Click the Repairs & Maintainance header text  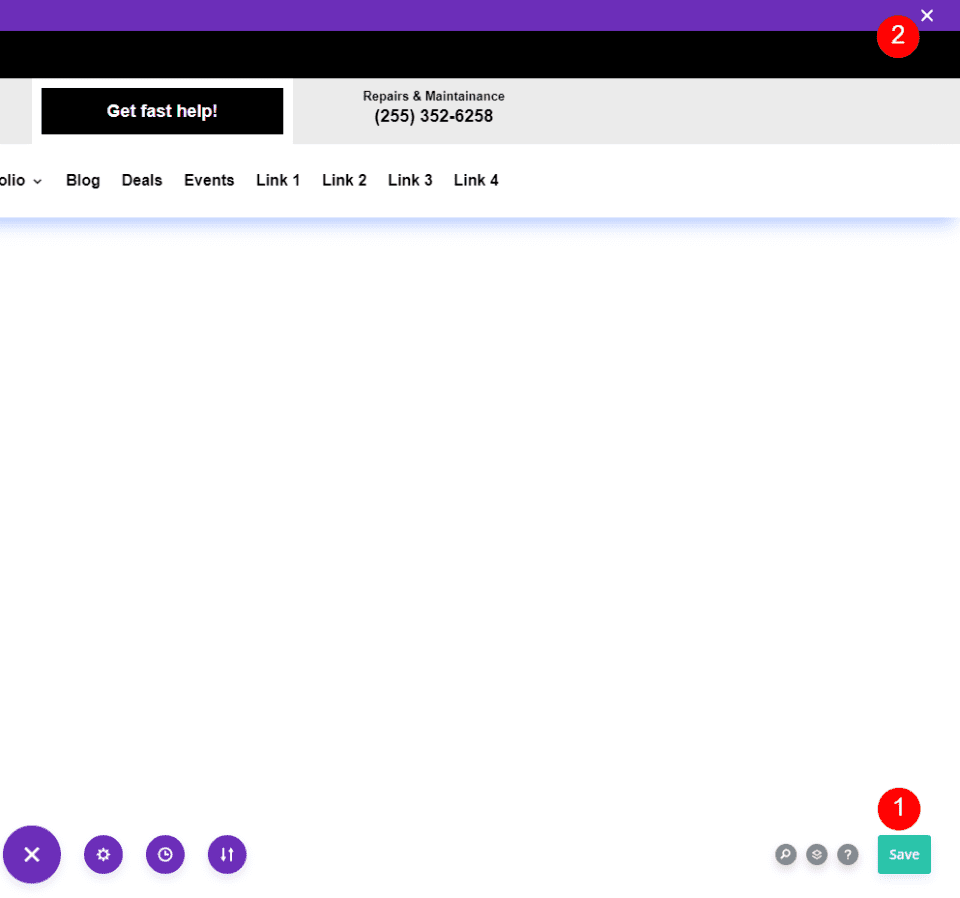(x=433, y=96)
